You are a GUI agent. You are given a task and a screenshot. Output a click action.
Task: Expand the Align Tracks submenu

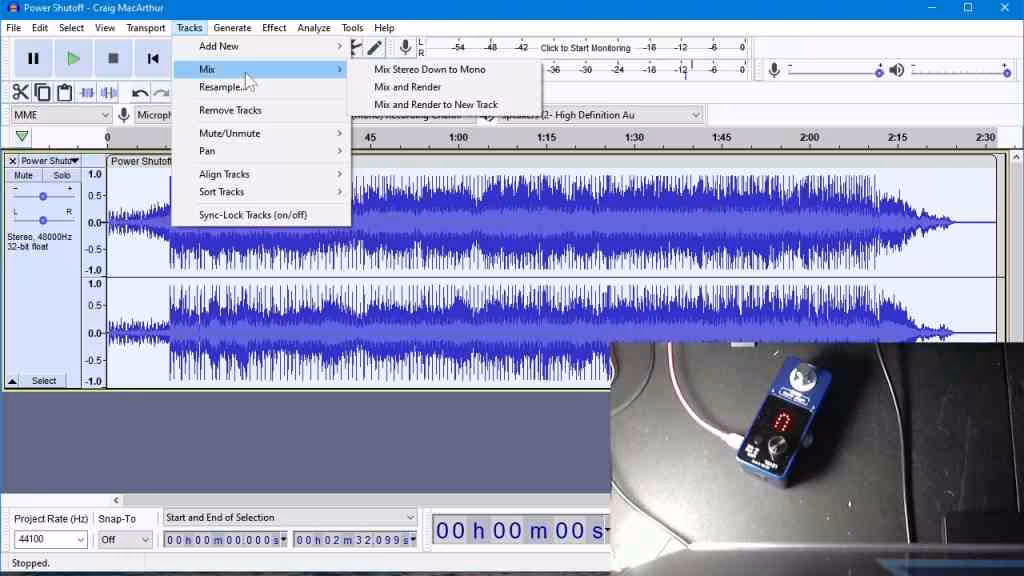261,174
